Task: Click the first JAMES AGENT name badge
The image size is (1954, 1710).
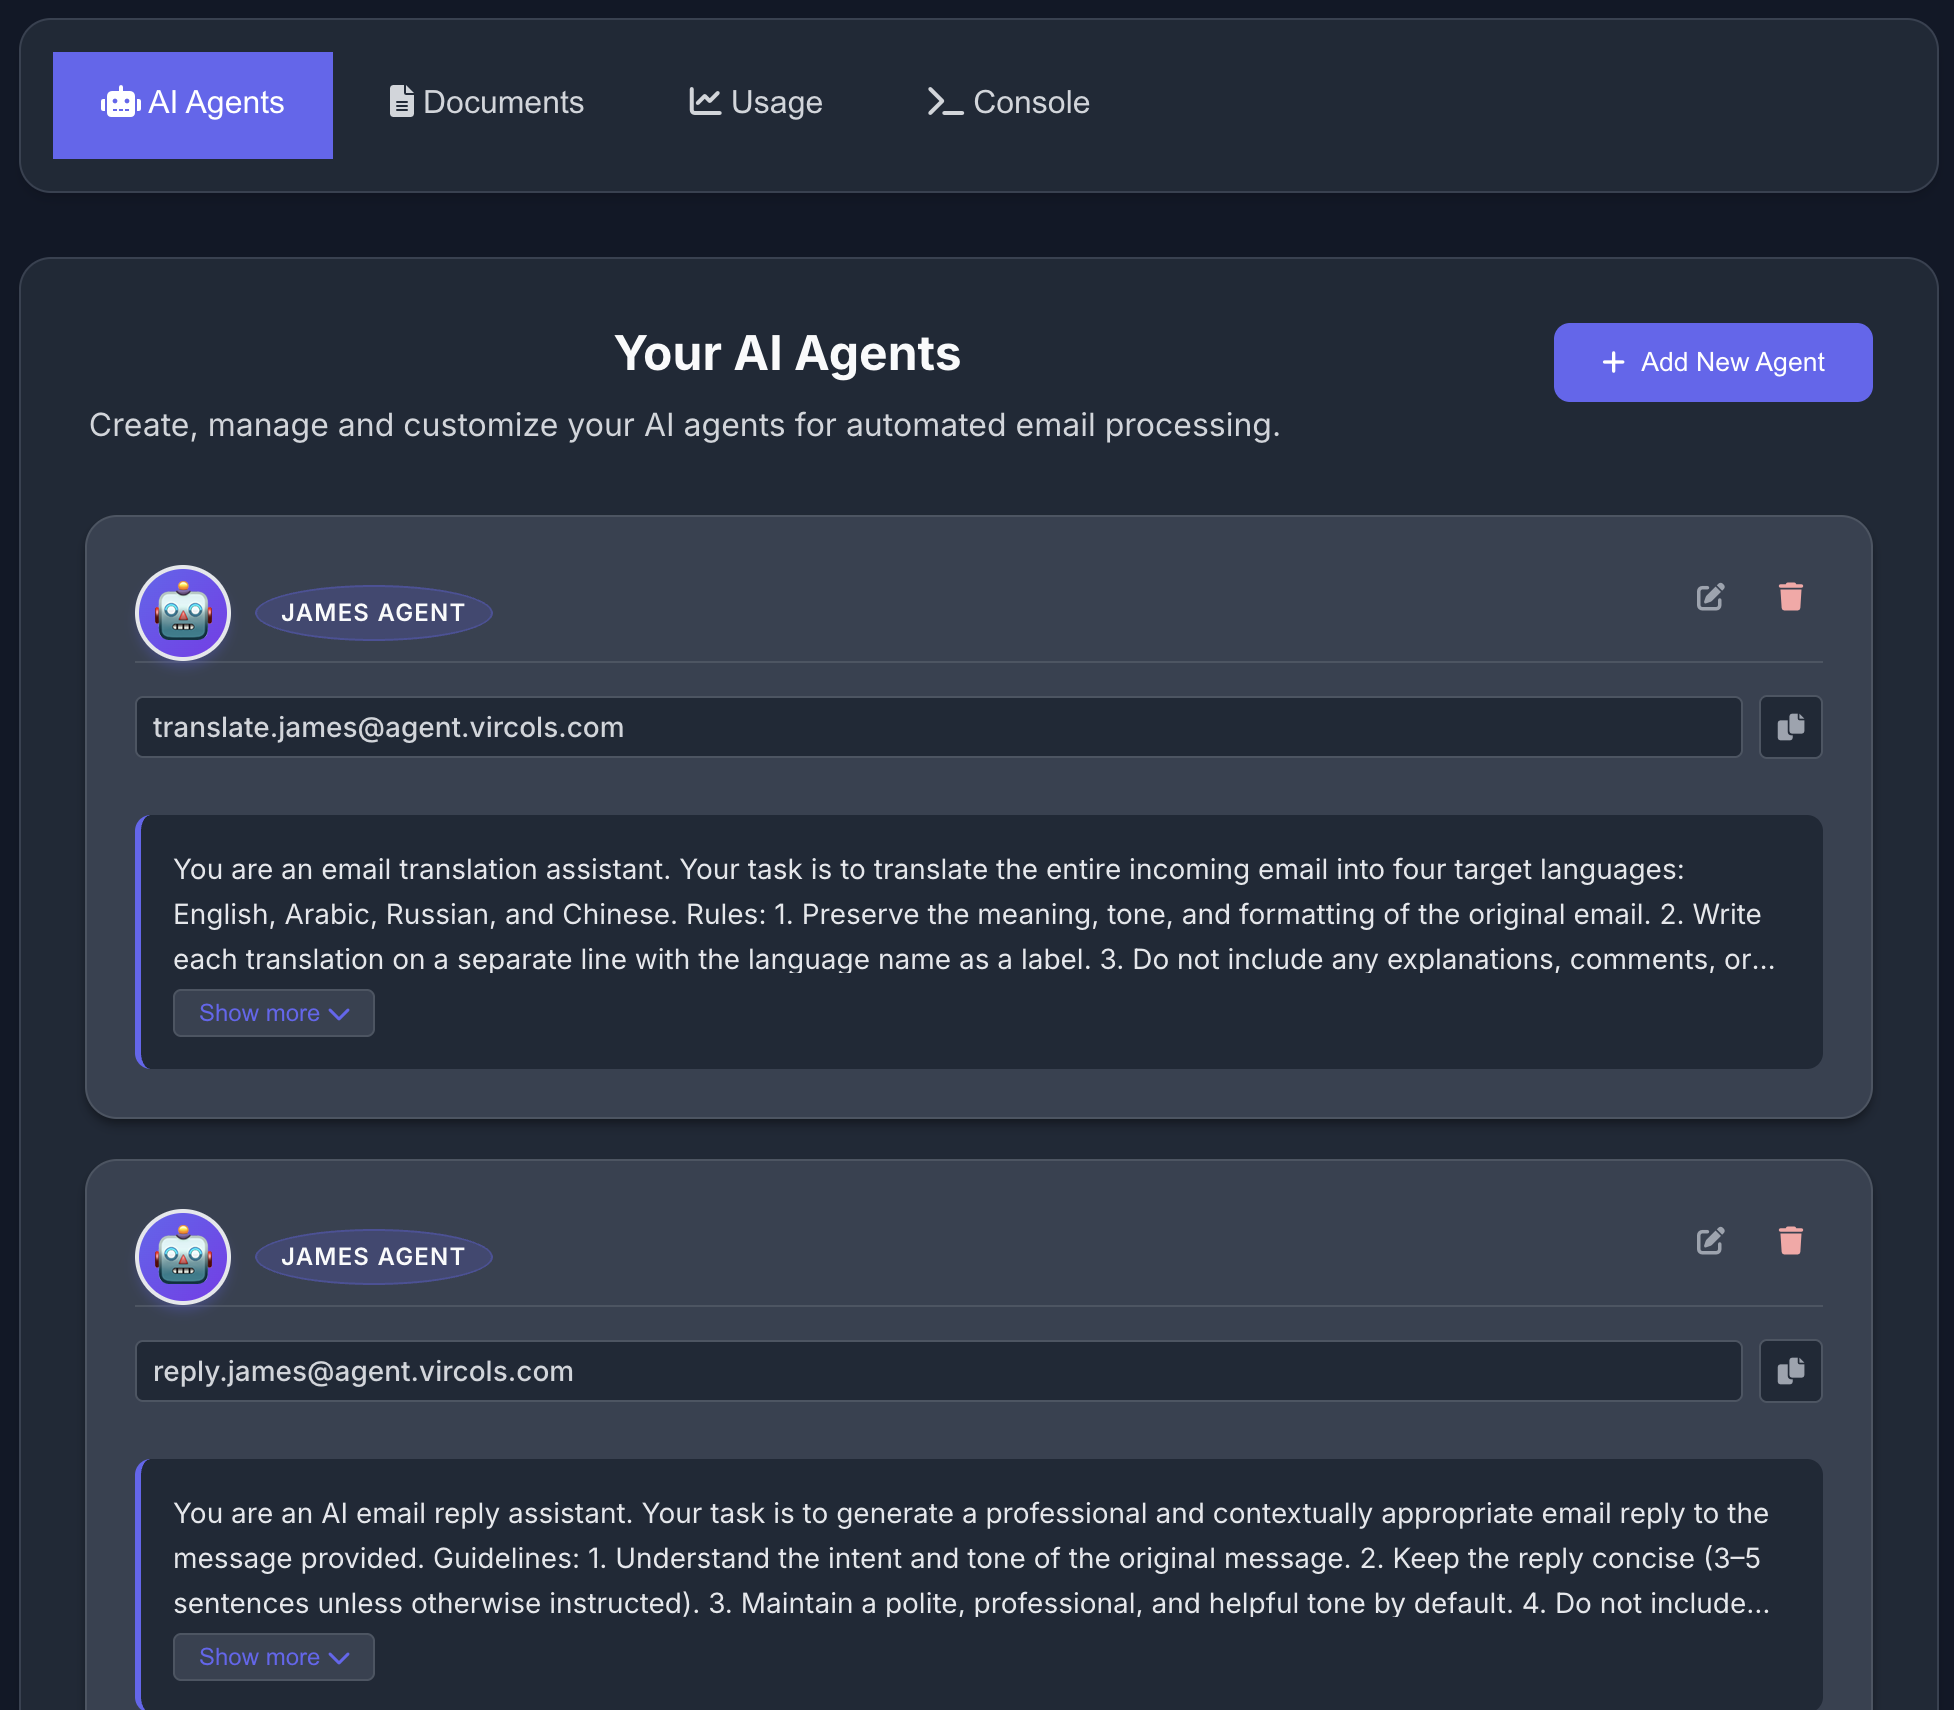Action: tap(373, 613)
